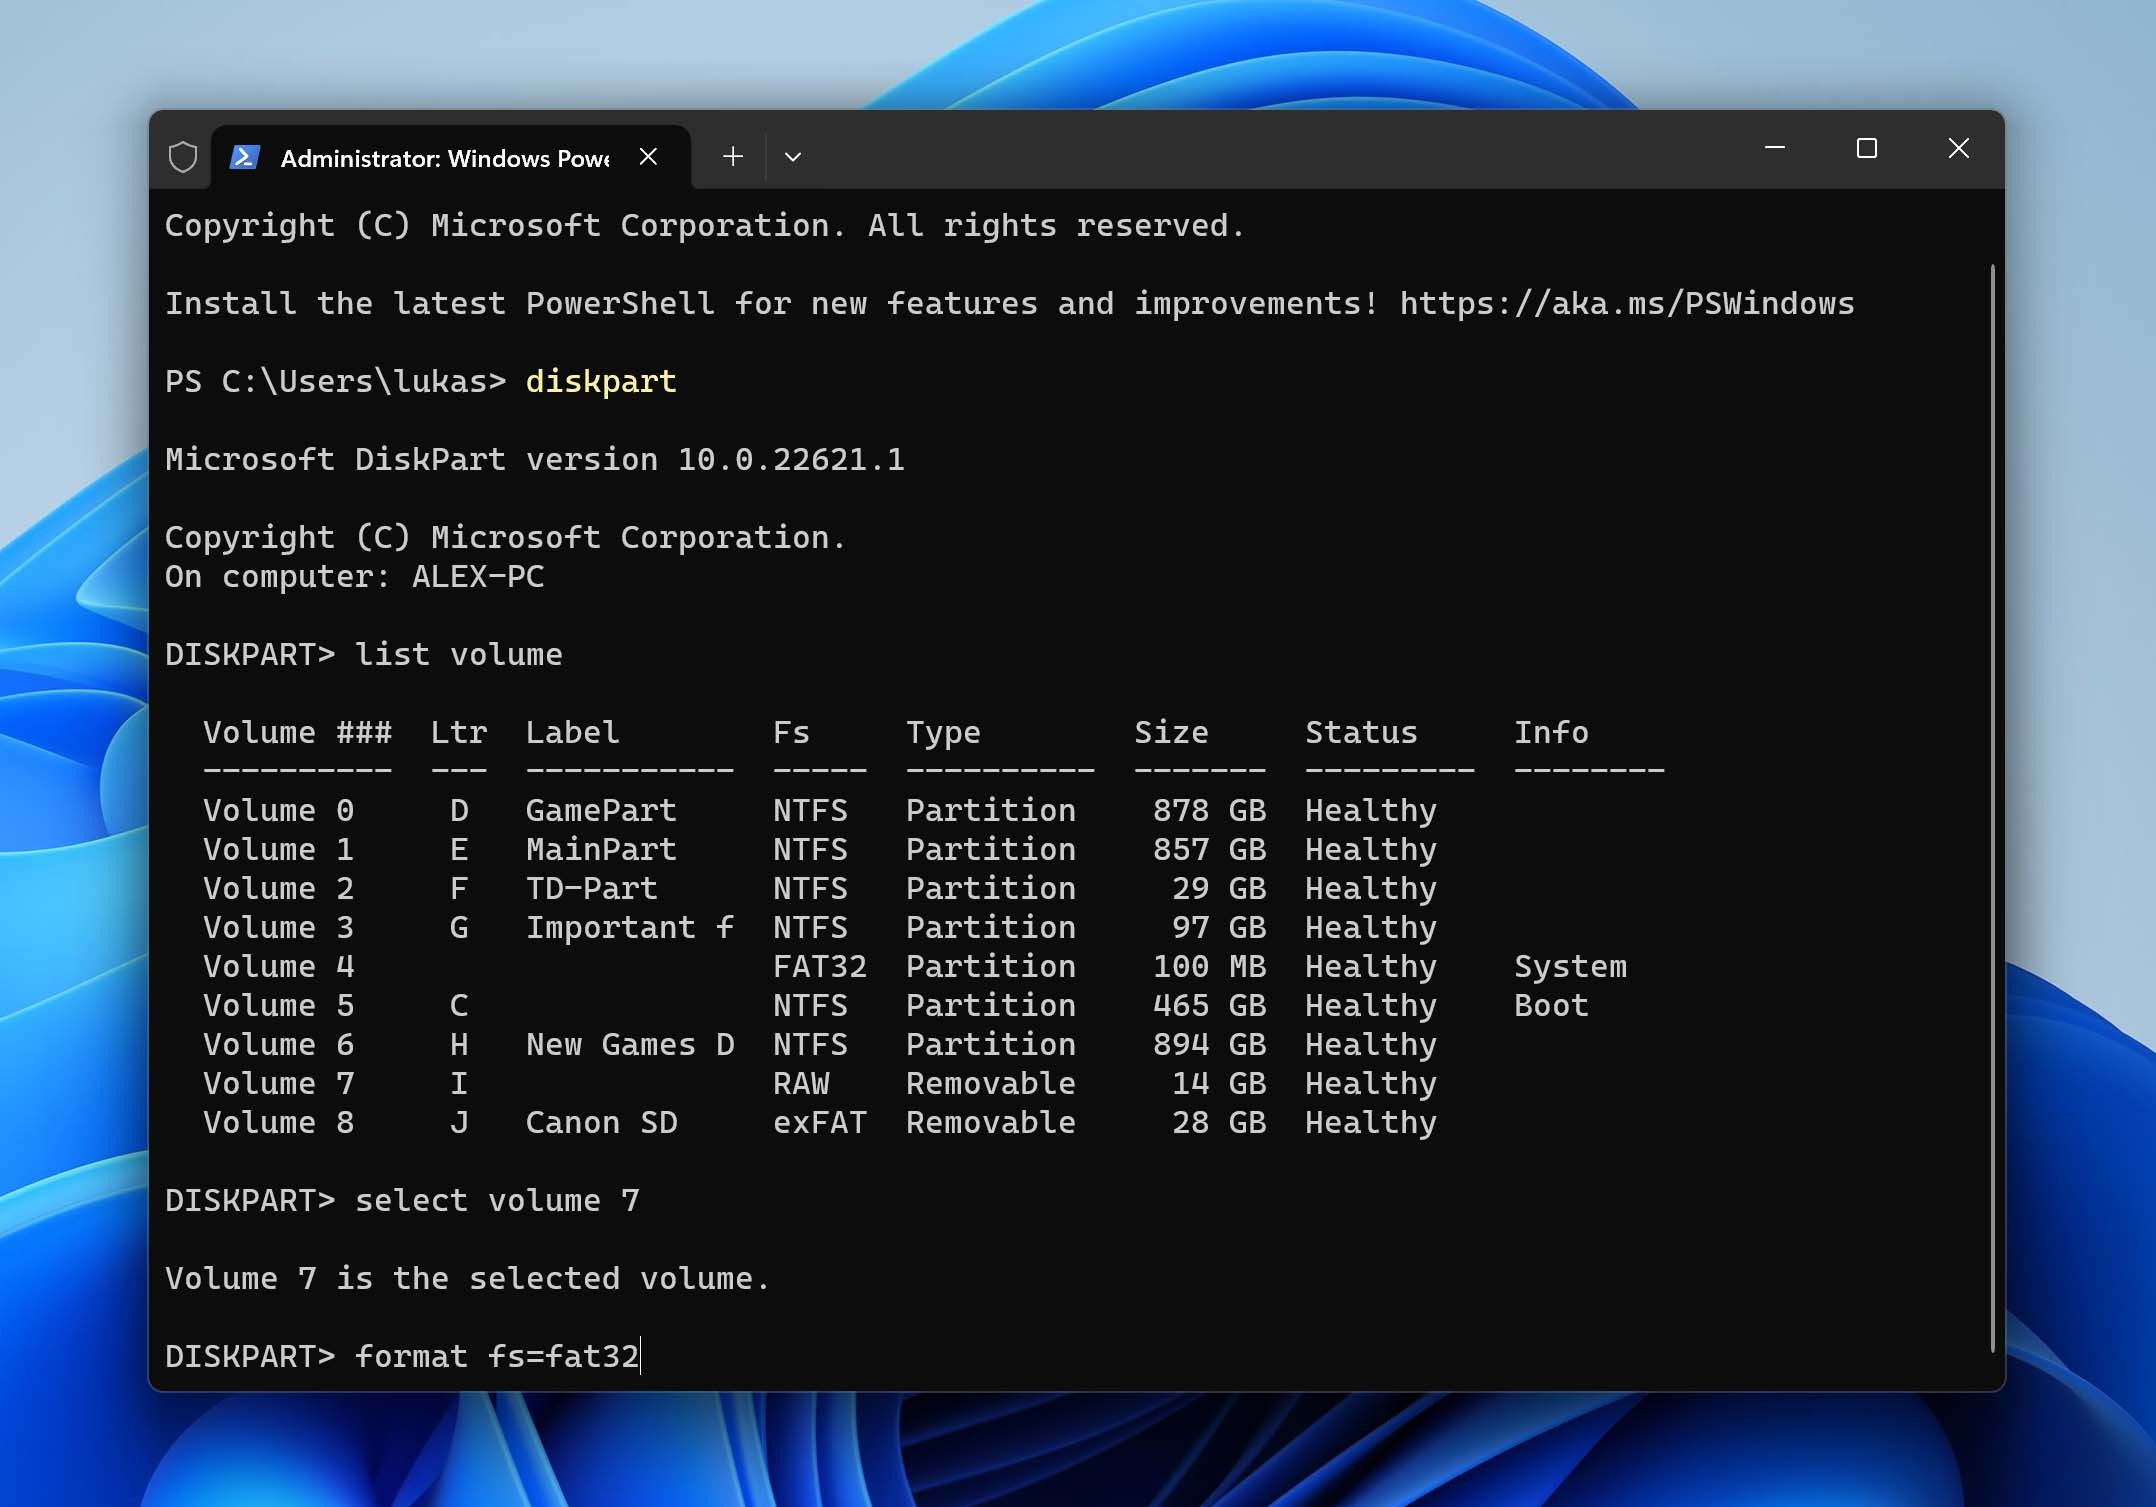Click 'Canon SD' label in Volume 8 row
The image size is (2156, 1507).
601,1122
